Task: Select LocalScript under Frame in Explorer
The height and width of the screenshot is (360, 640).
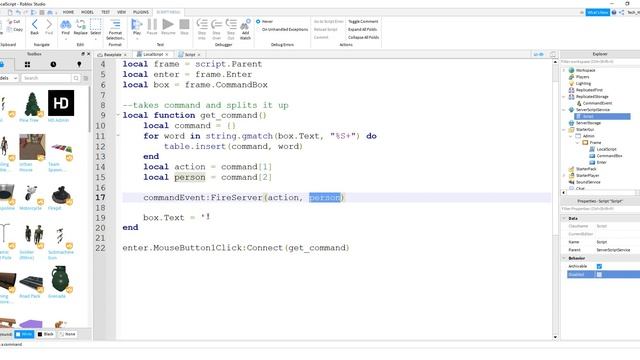Action: 607,149
